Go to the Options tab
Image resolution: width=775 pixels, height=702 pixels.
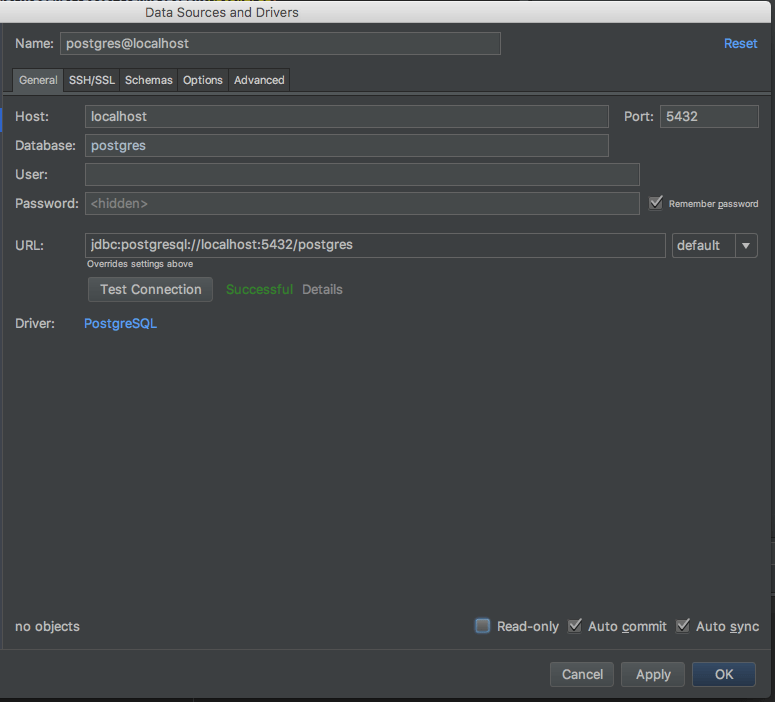(203, 80)
